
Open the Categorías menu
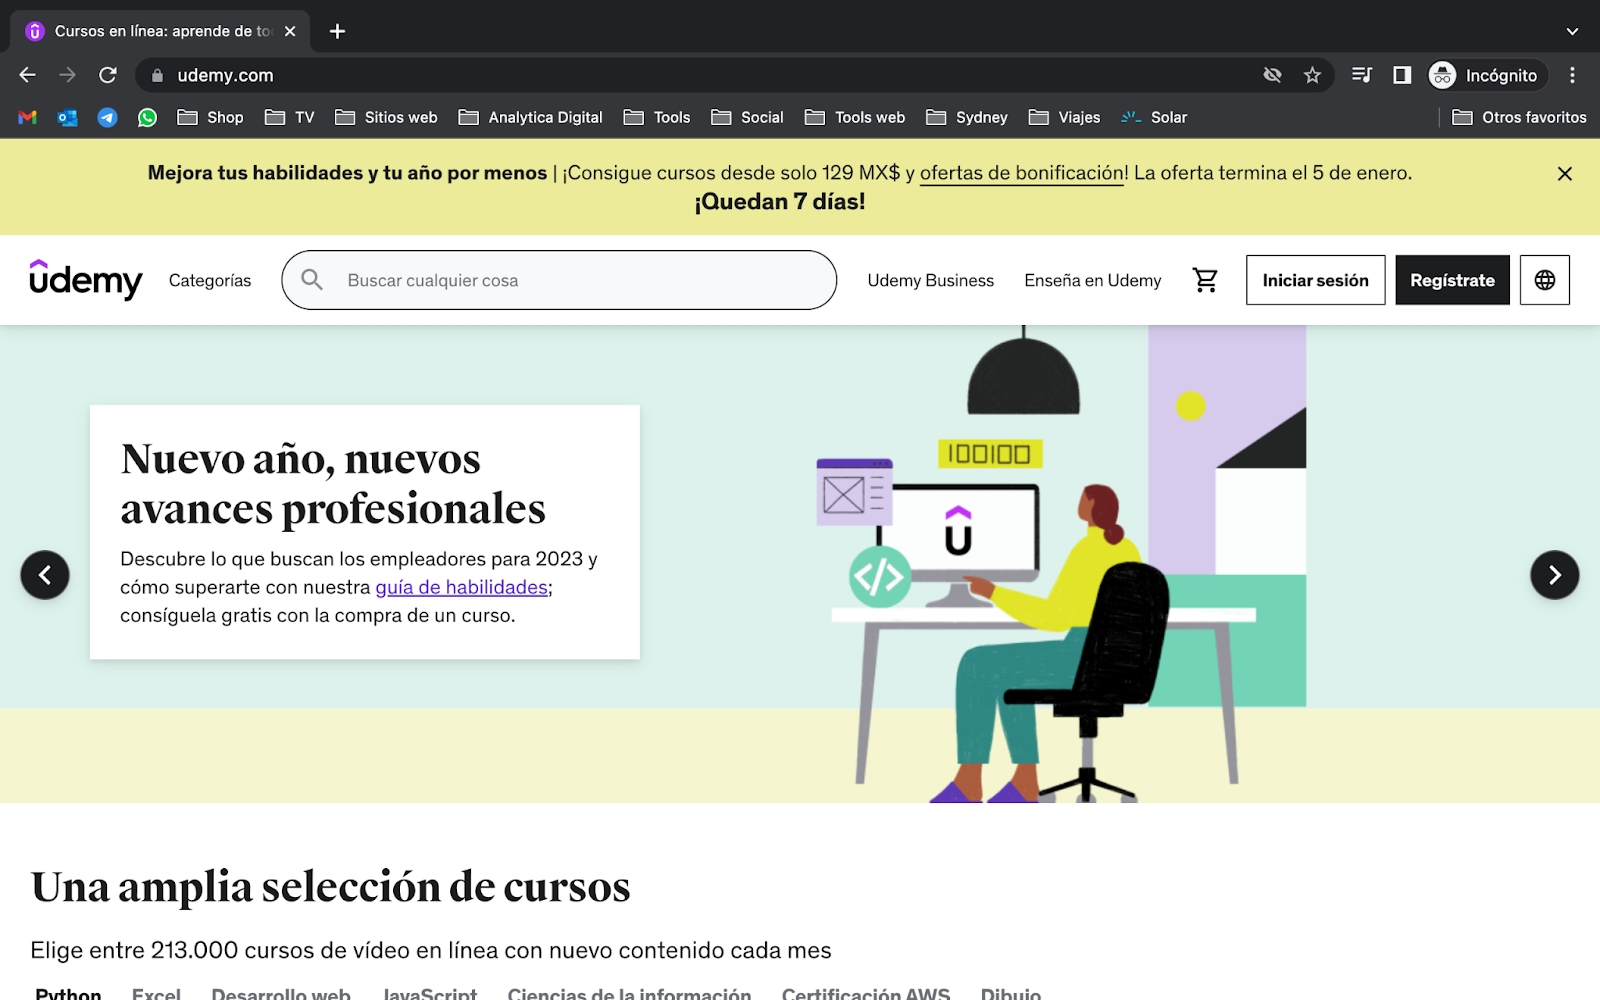[210, 280]
